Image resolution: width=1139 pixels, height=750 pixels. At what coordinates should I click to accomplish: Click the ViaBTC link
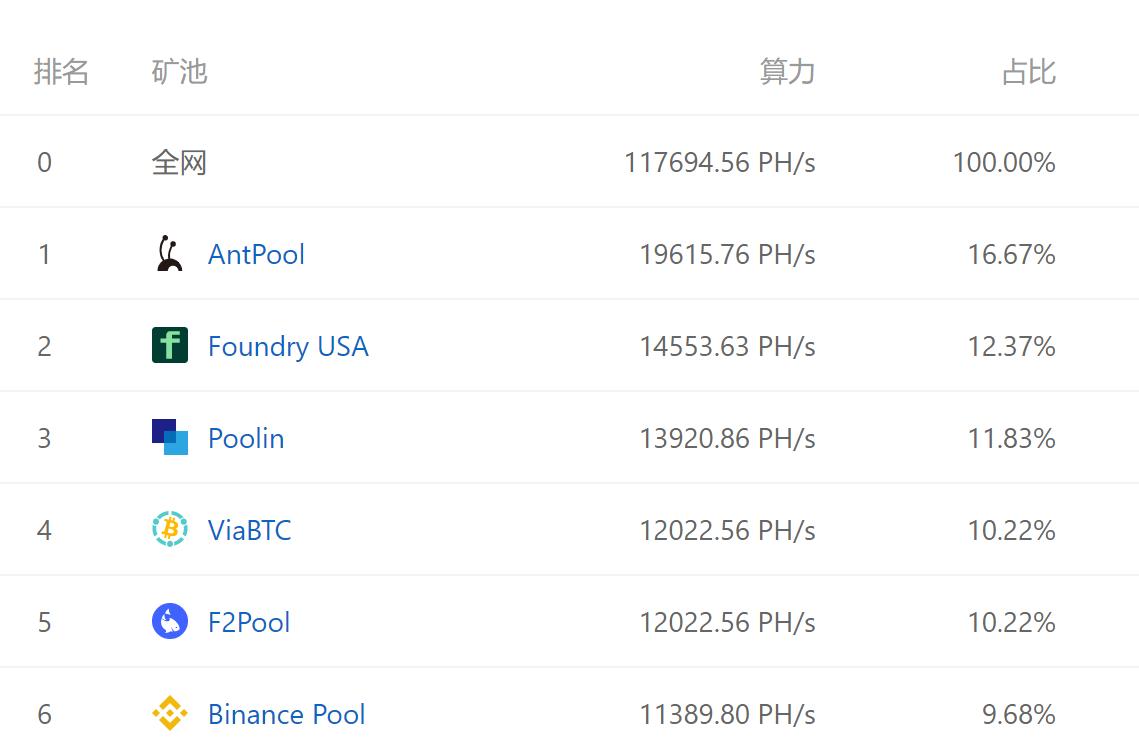[x=249, y=531]
